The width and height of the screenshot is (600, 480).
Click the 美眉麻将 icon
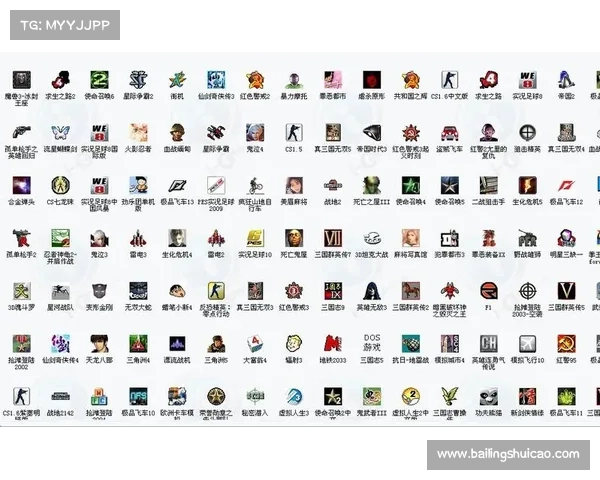coord(294,185)
